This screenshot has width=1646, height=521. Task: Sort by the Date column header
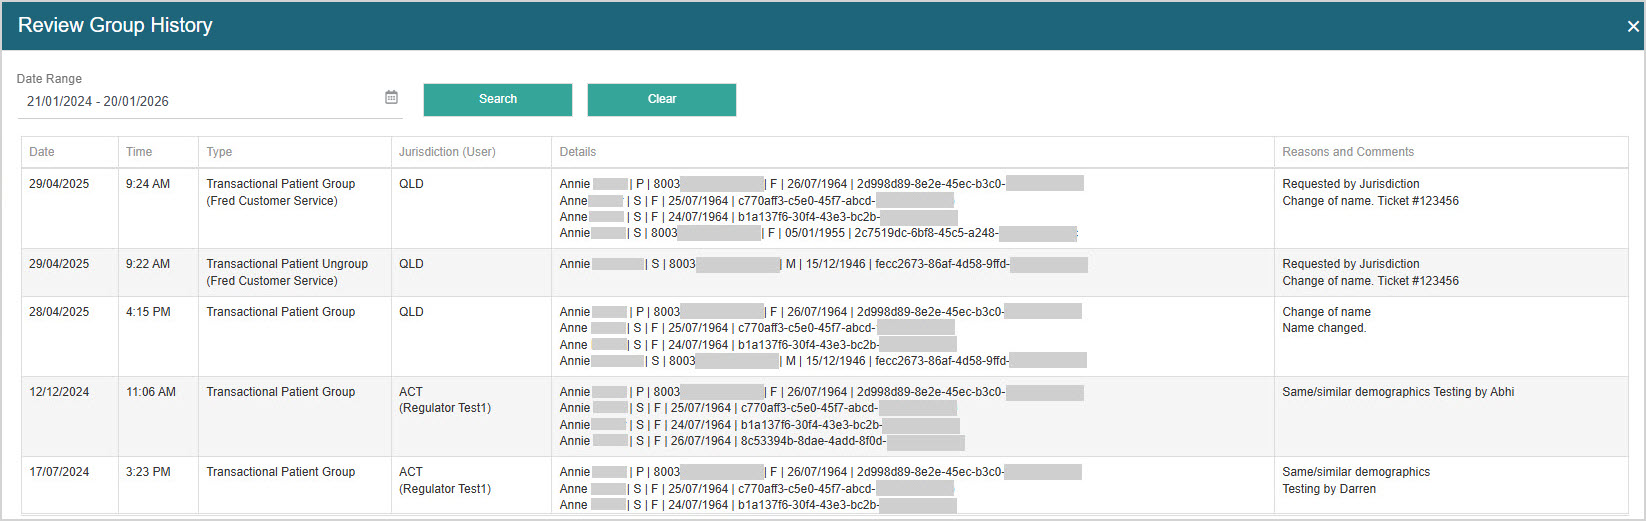coord(42,152)
